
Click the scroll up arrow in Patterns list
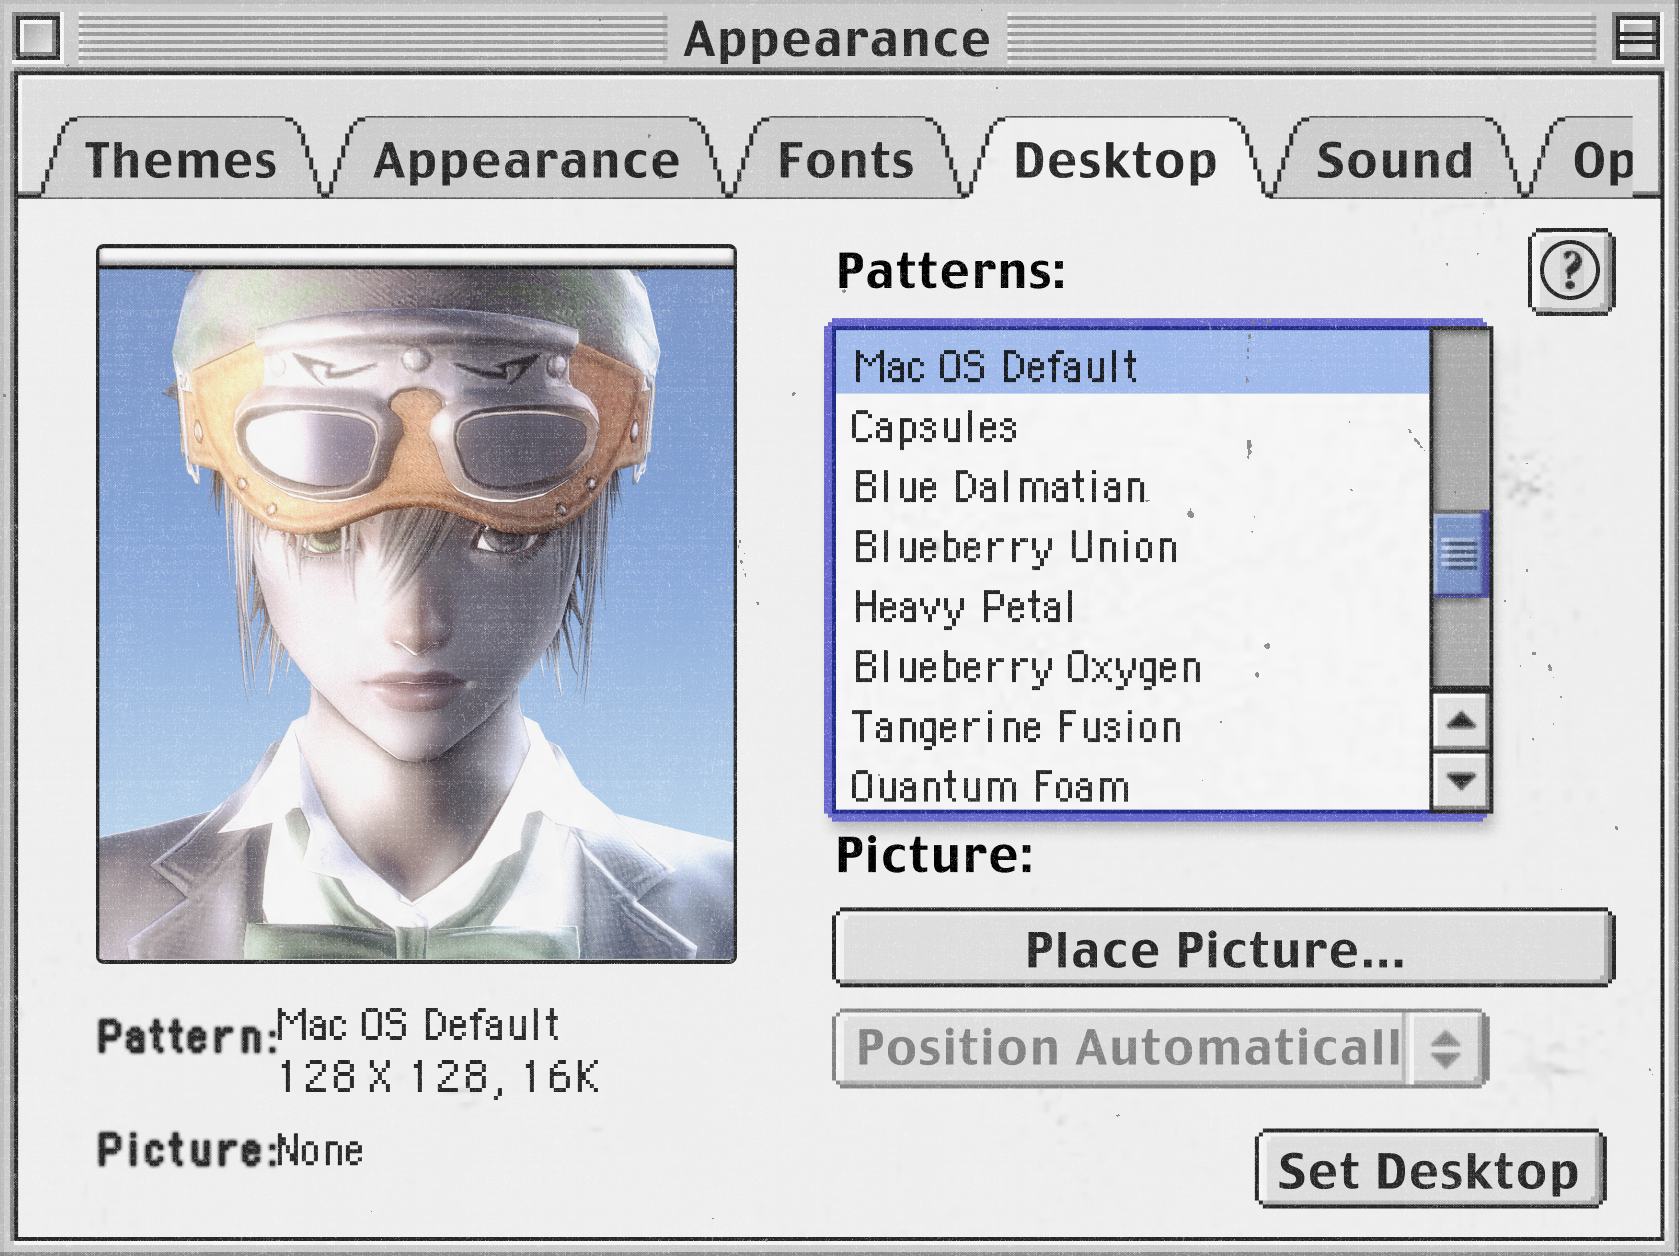coord(1461,721)
